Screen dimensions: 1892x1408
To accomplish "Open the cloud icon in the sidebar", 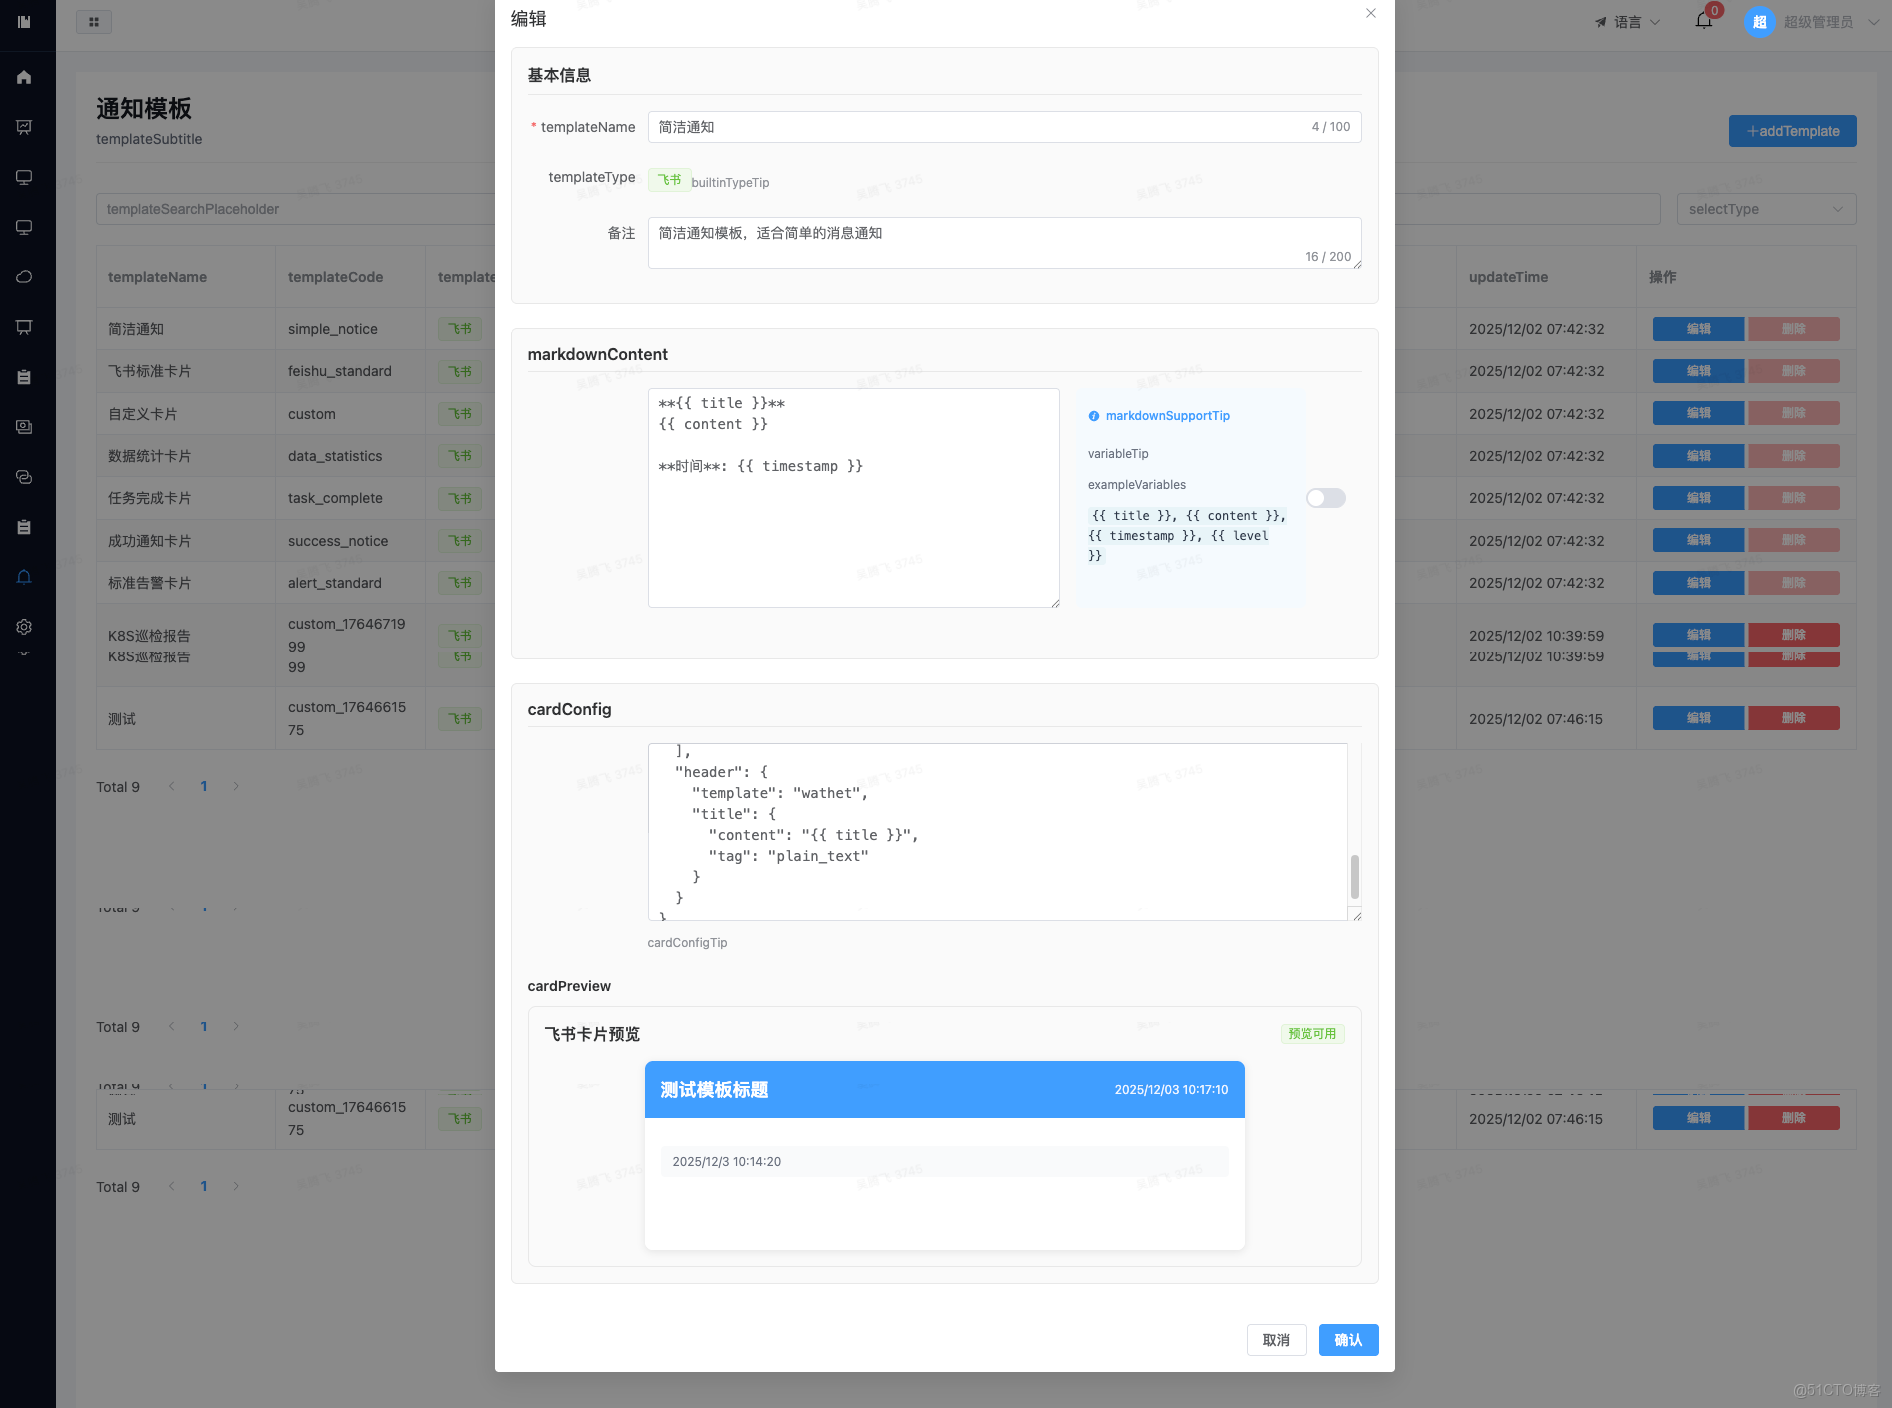I will point(24,277).
